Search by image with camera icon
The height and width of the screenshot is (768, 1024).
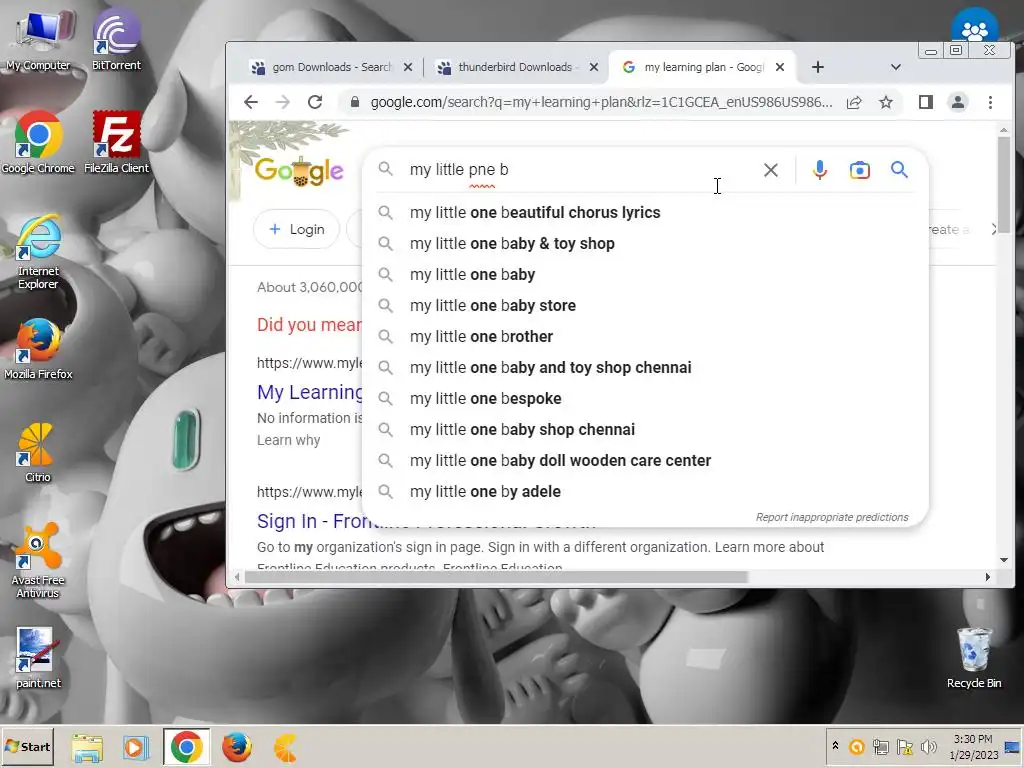(859, 170)
